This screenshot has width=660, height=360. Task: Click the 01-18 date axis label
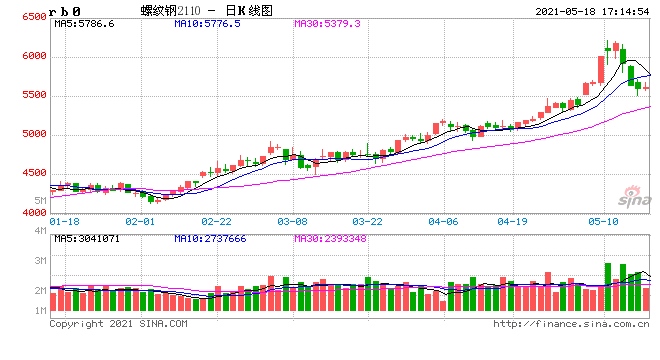(64, 221)
